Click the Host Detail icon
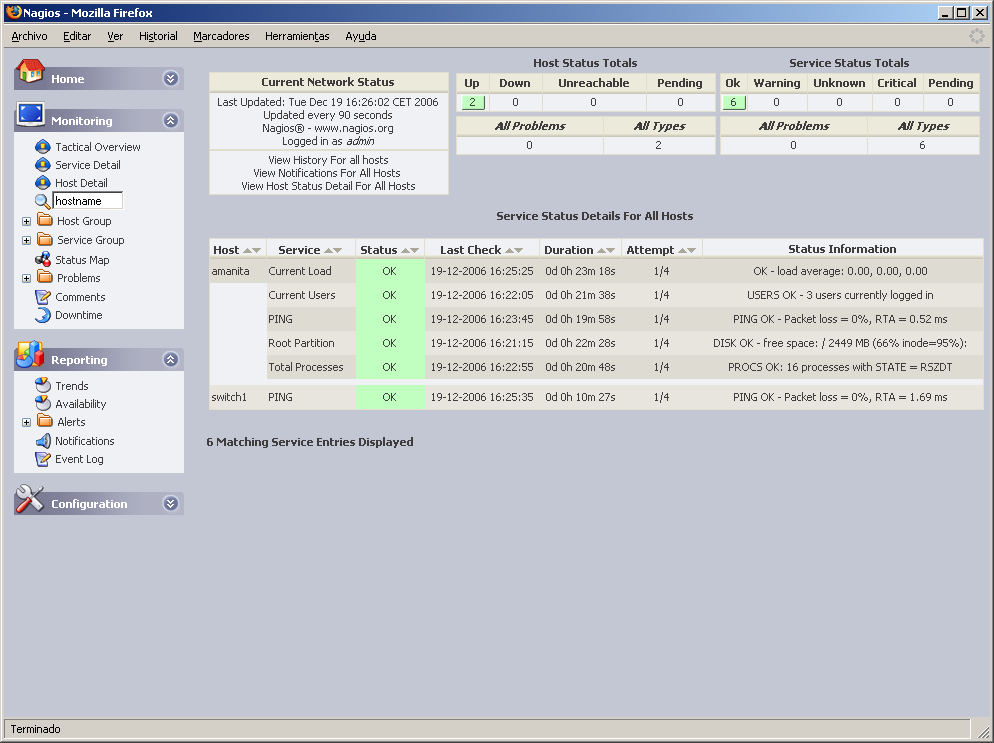This screenshot has width=994, height=743. click(42, 183)
